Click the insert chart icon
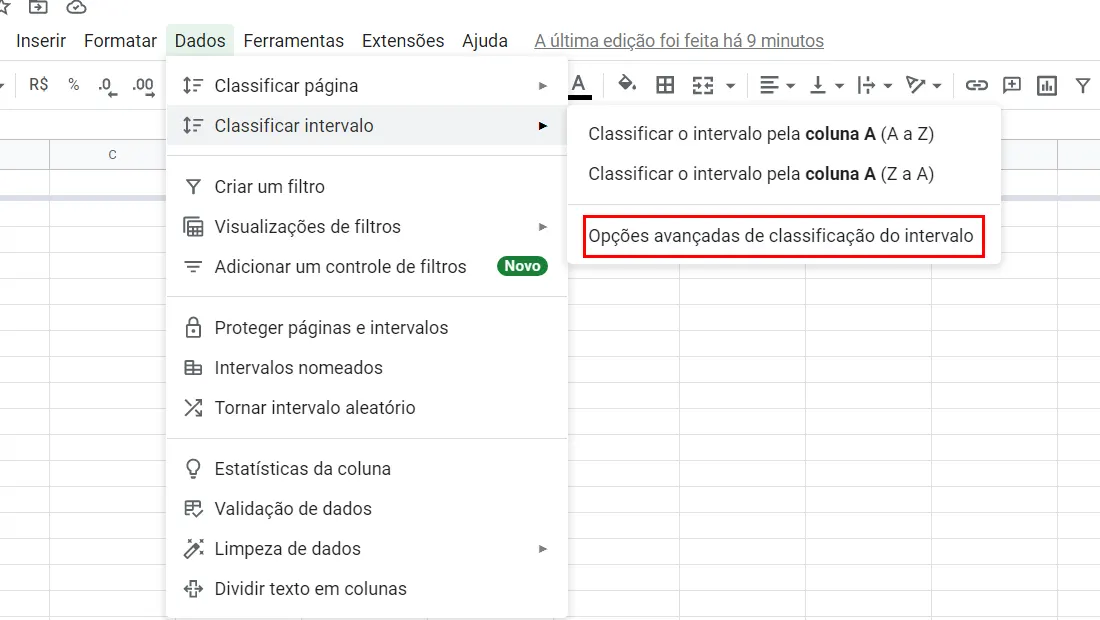This screenshot has height=620, width=1100. [1047, 86]
